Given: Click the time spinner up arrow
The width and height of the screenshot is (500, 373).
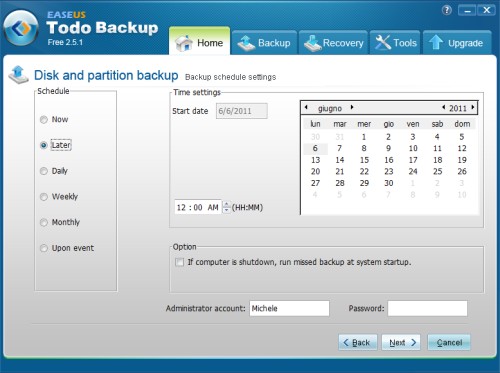Looking at the screenshot, I should click(226, 204).
